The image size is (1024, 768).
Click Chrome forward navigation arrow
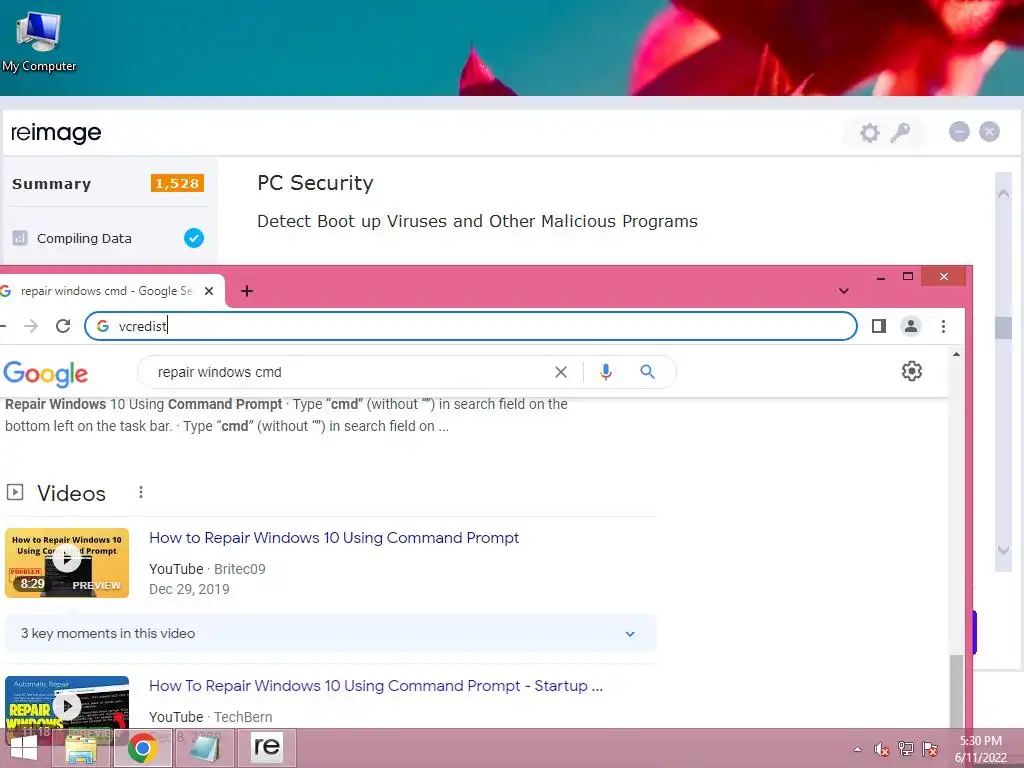(31, 326)
